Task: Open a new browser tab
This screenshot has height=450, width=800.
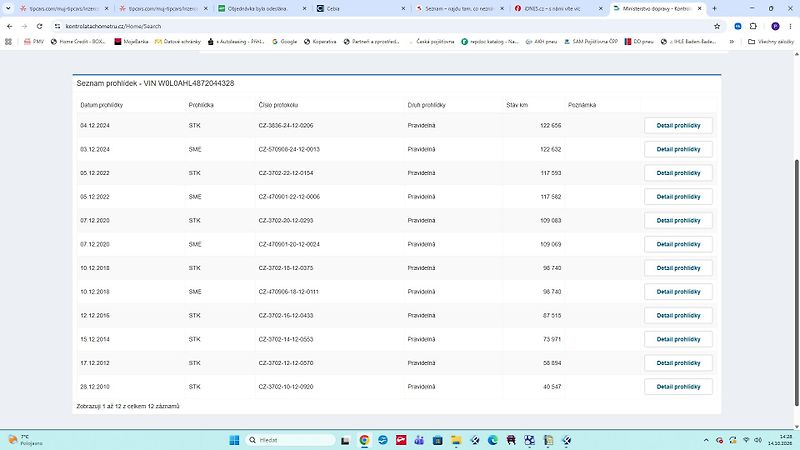Action: (714, 9)
